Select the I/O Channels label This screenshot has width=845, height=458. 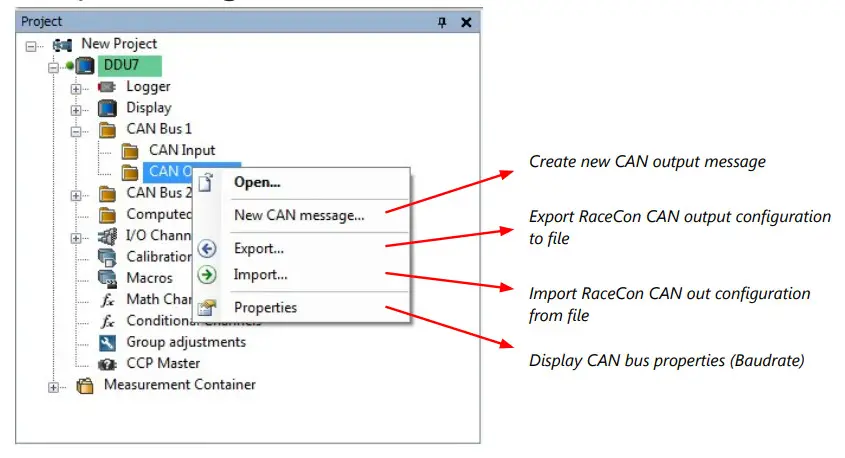pyautogui.click(x=158, y=235)
